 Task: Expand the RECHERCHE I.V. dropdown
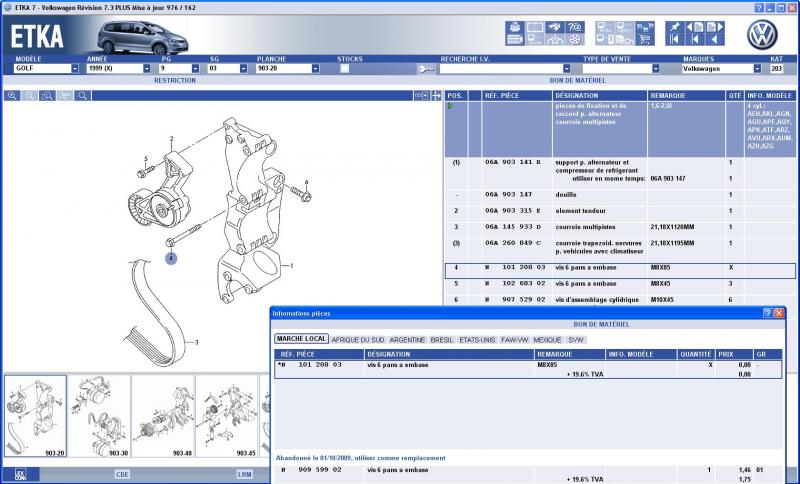[566, 68]
